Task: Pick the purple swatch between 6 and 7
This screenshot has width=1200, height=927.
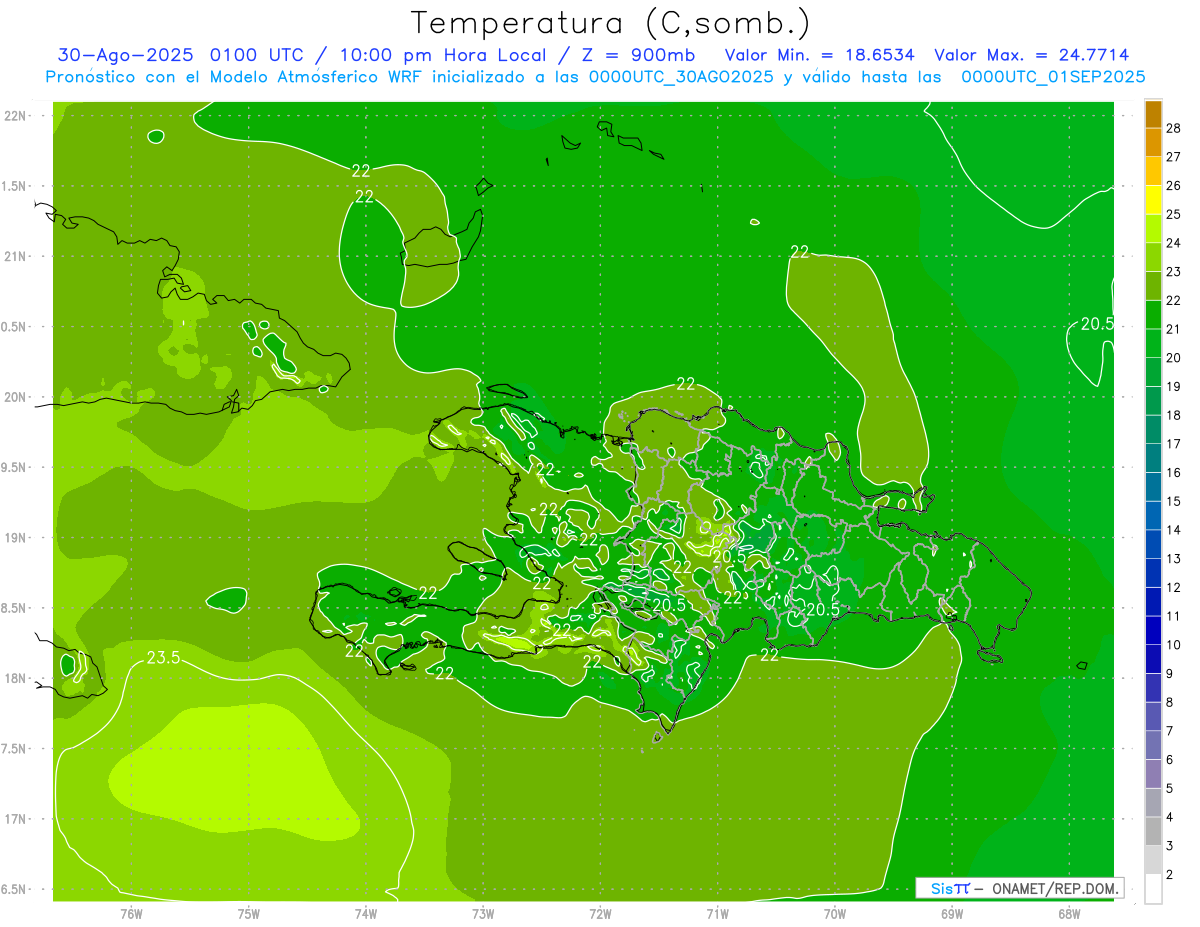Action: [x=1153, y=745]
